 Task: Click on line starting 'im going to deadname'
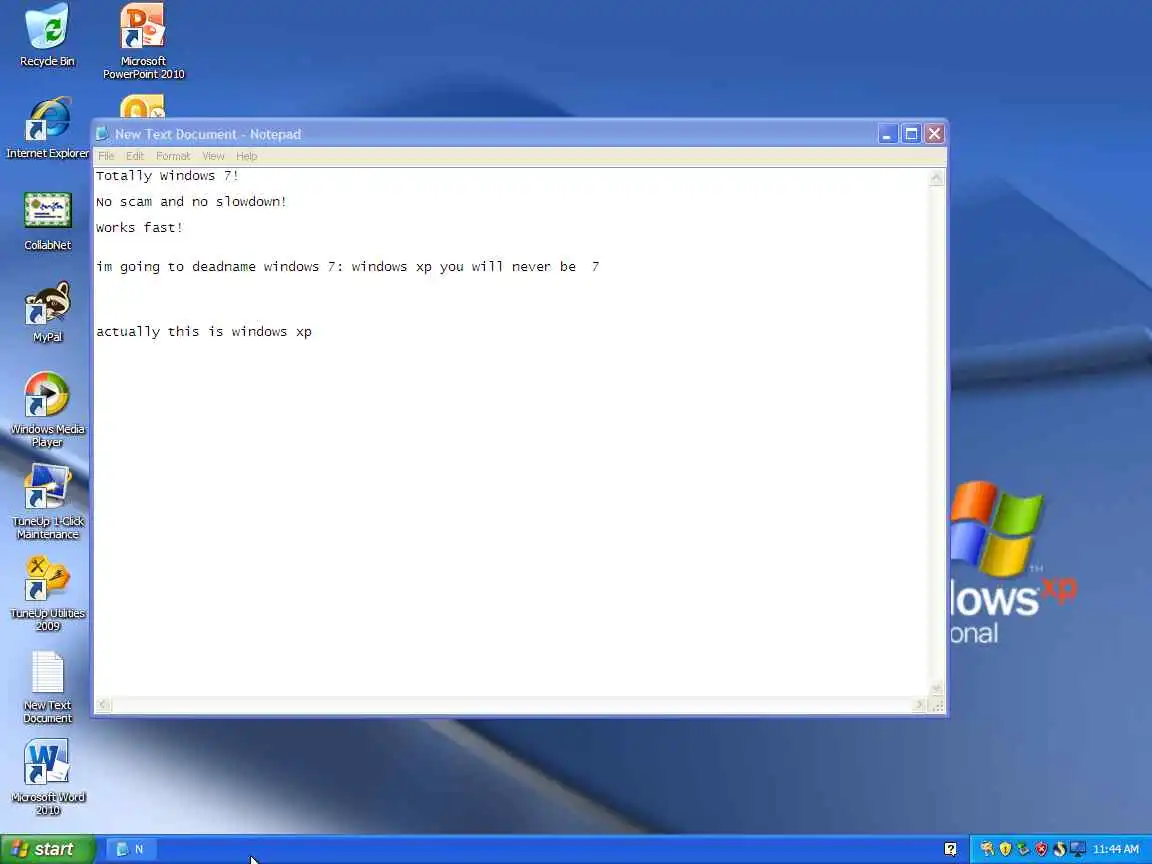pyautogui.click(x=348, y=267)
